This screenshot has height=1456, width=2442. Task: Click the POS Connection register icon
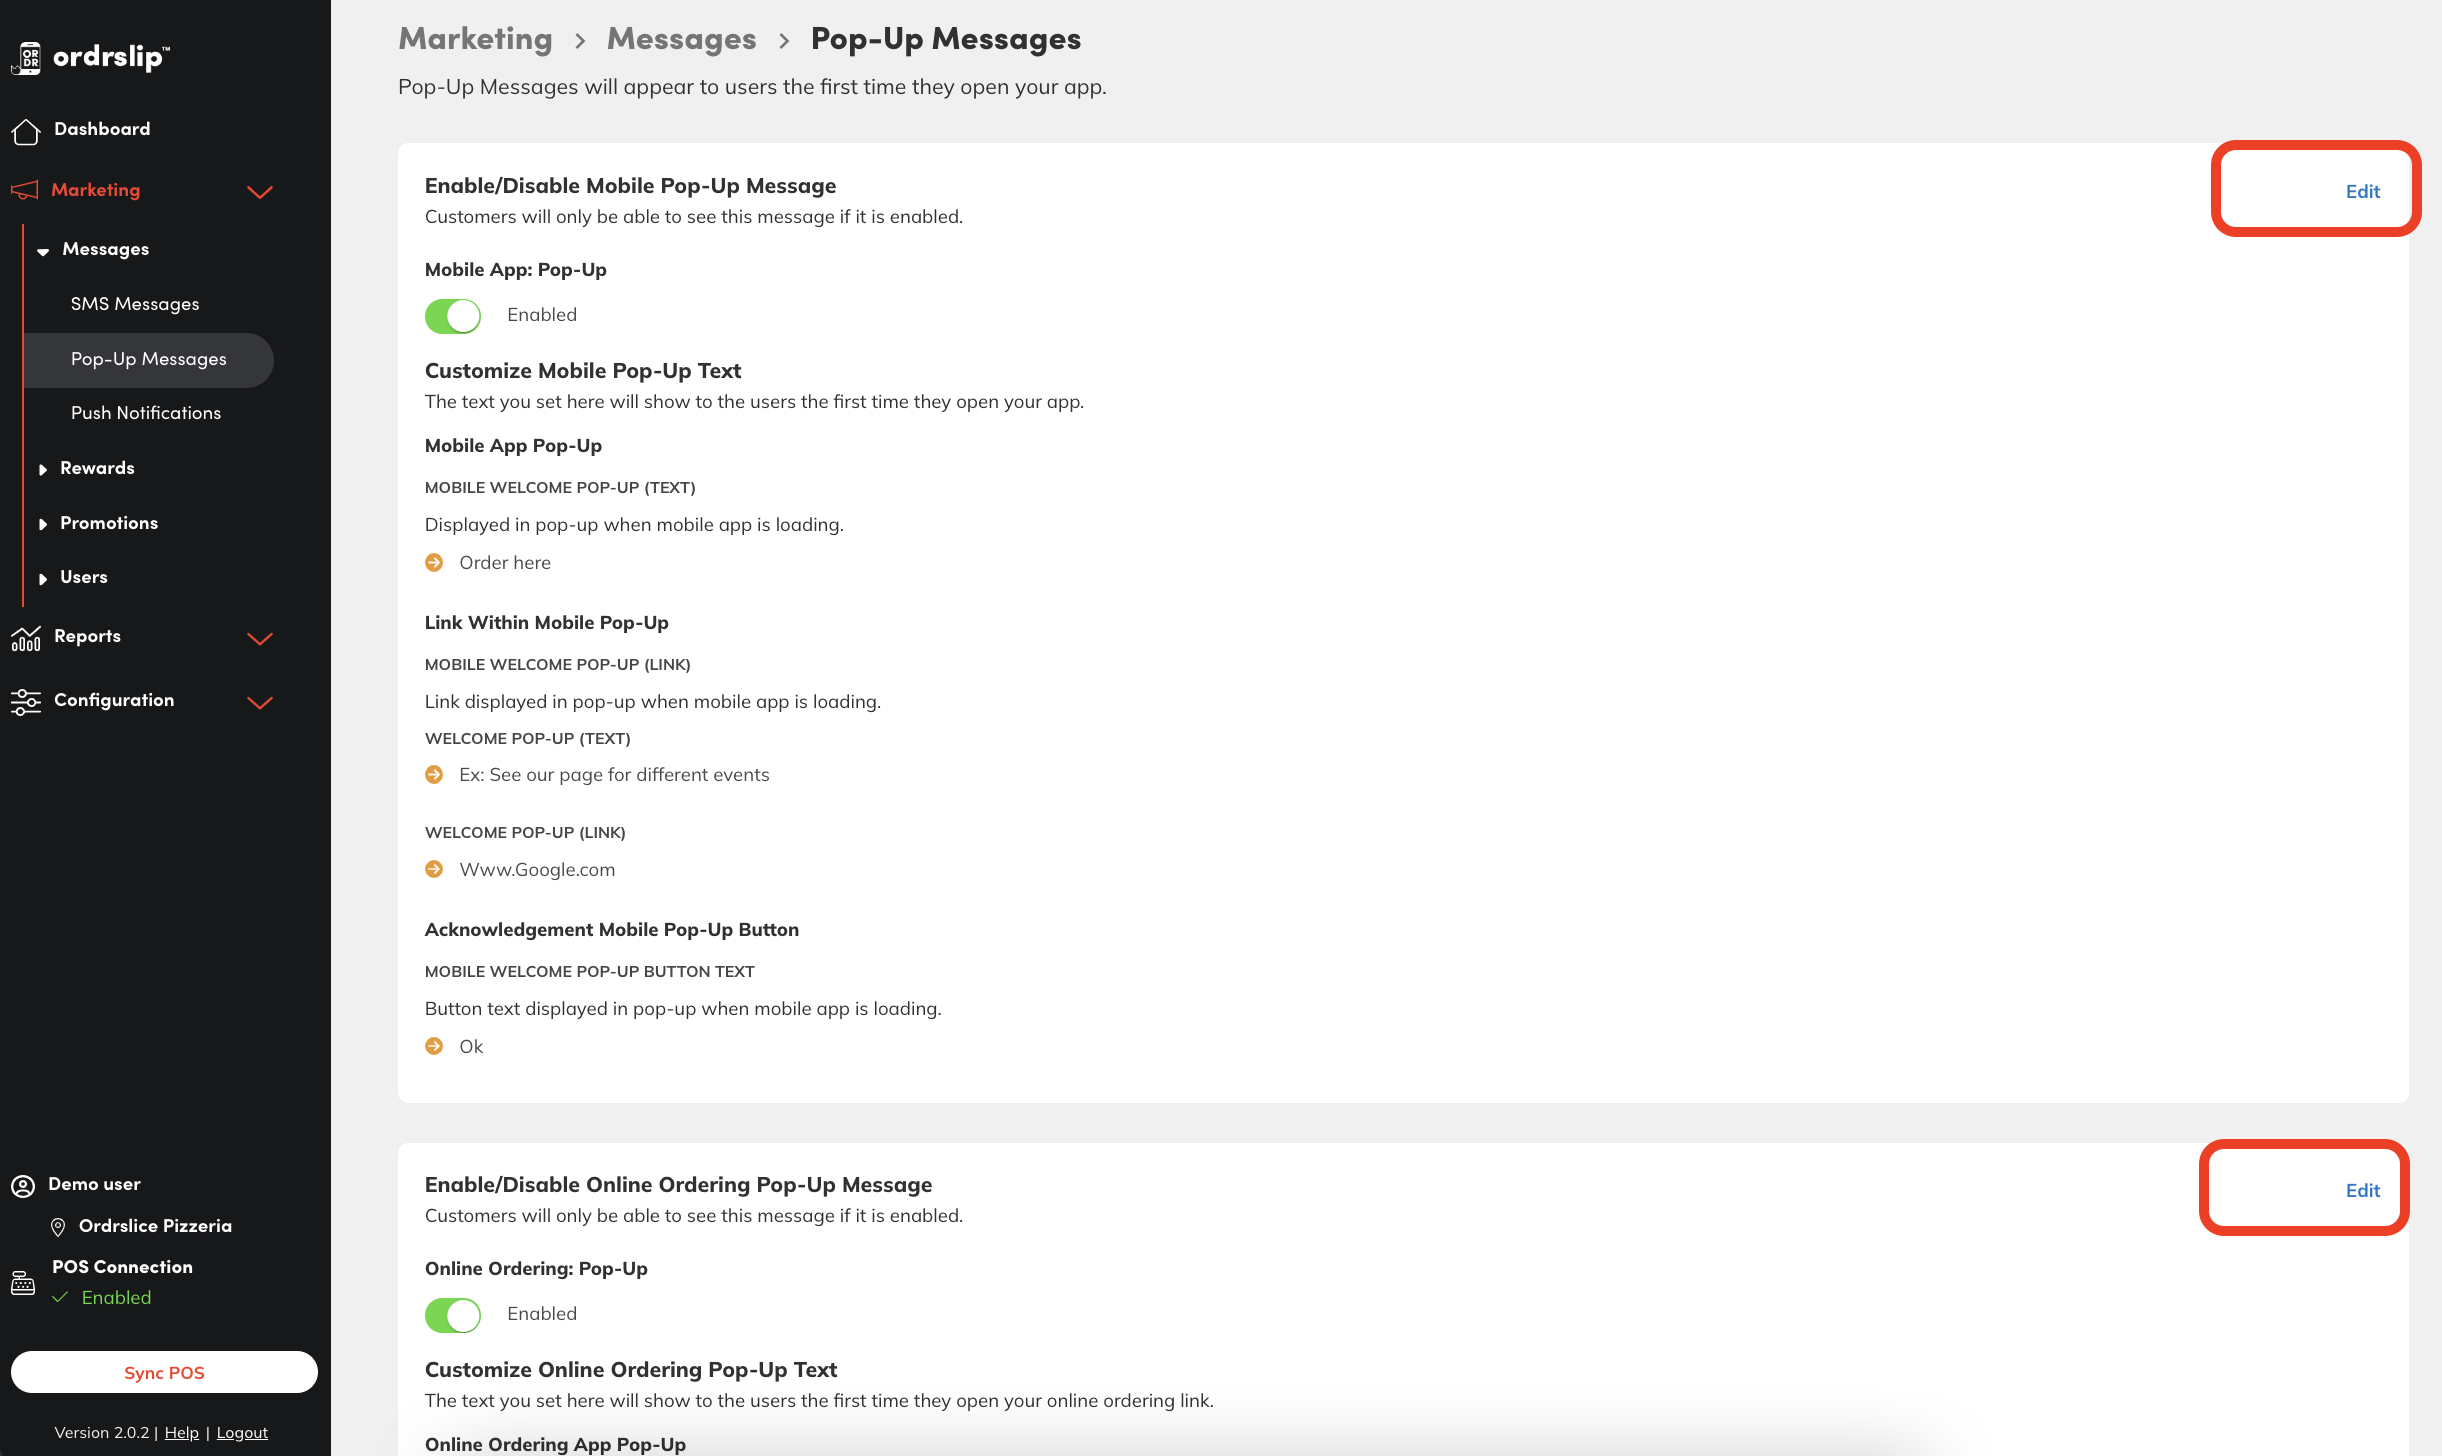point(23,1283)
